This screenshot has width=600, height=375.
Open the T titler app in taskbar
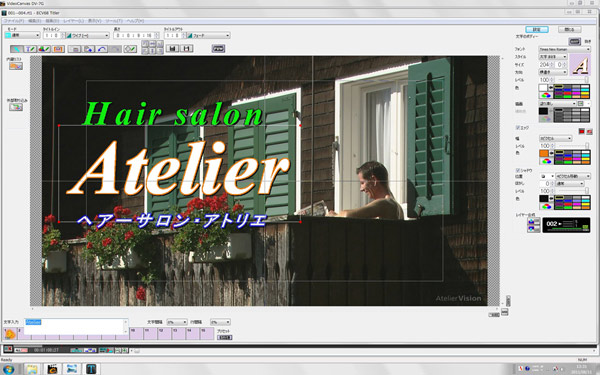pos(91,369)
